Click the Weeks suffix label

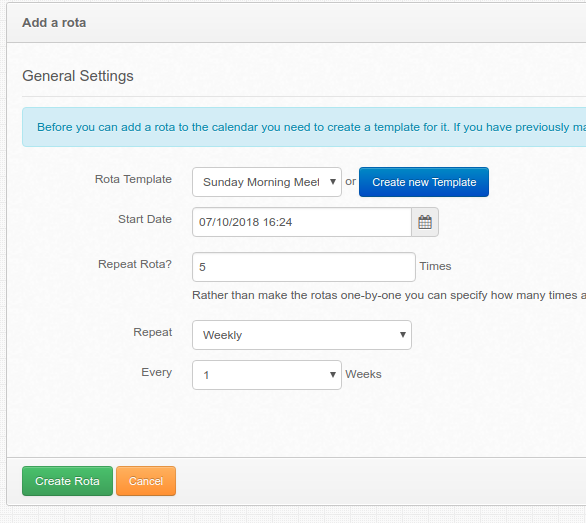pos(363,374)
